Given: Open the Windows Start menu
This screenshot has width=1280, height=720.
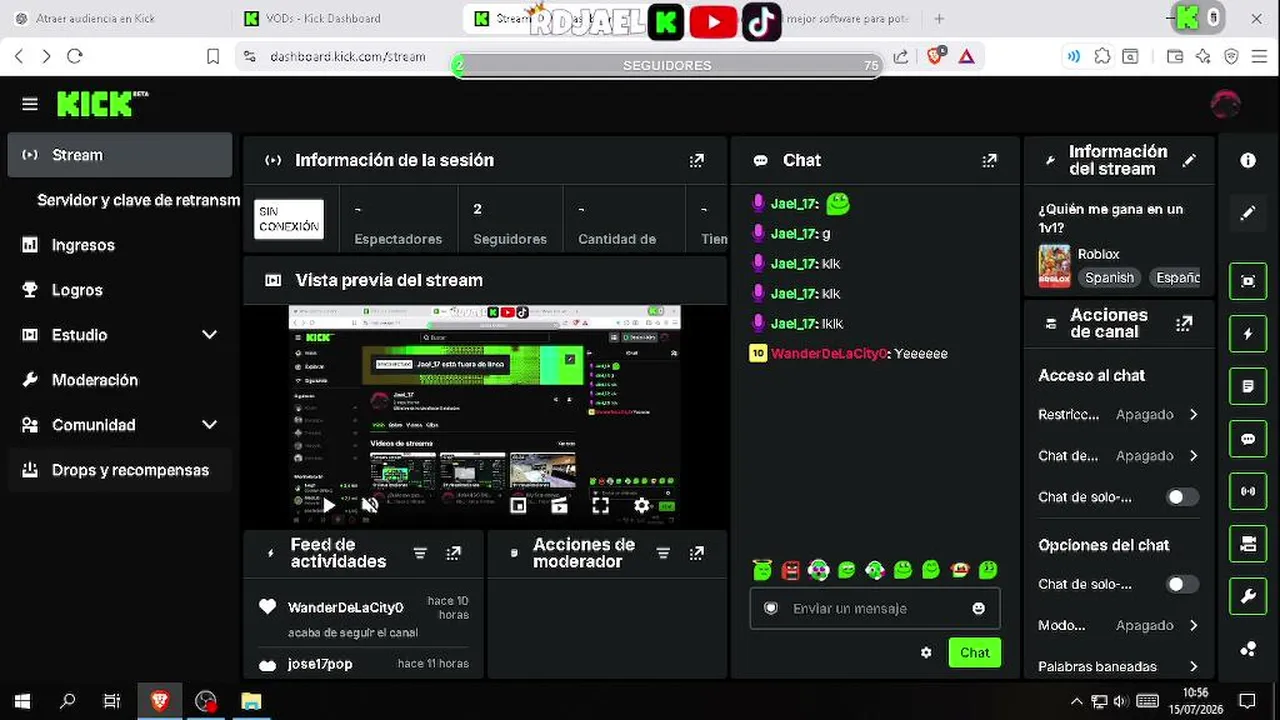Looking at the screenshot, I should pyautogui.click(x=22, y=701).
